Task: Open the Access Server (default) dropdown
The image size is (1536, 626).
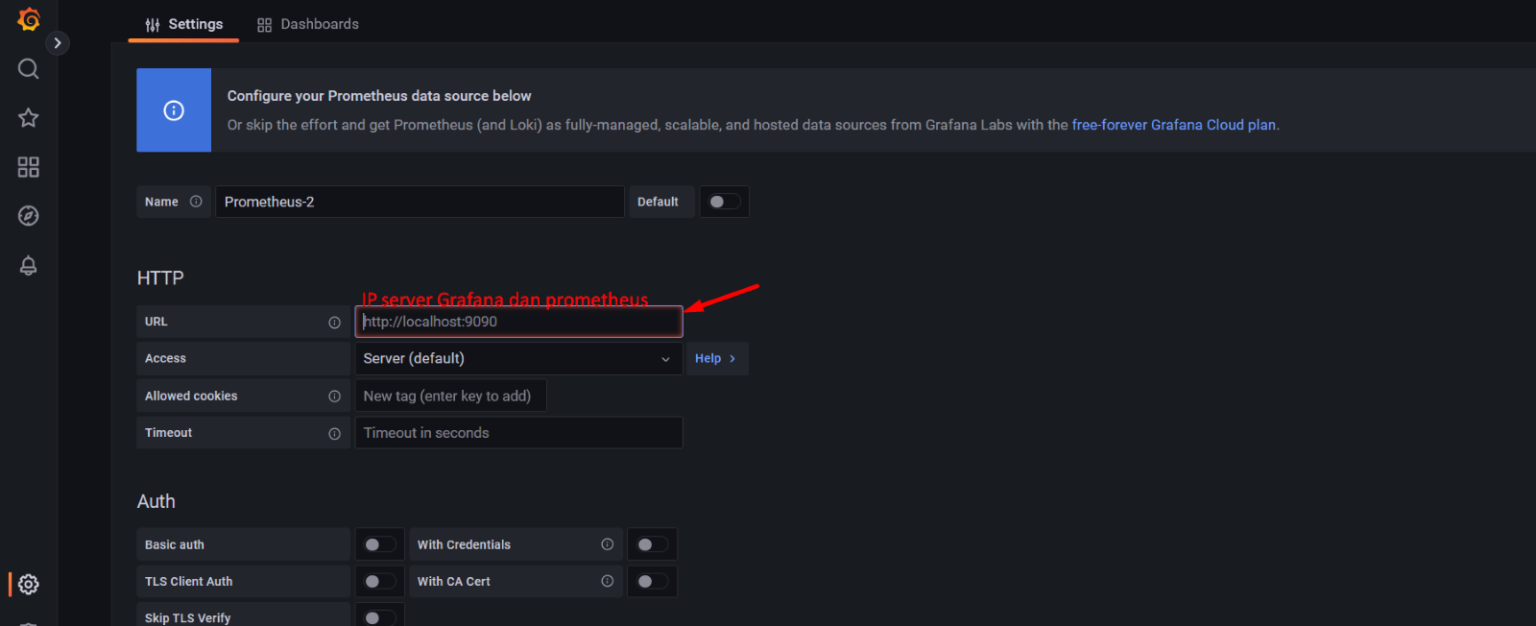Action: click(x=518, y=359)
